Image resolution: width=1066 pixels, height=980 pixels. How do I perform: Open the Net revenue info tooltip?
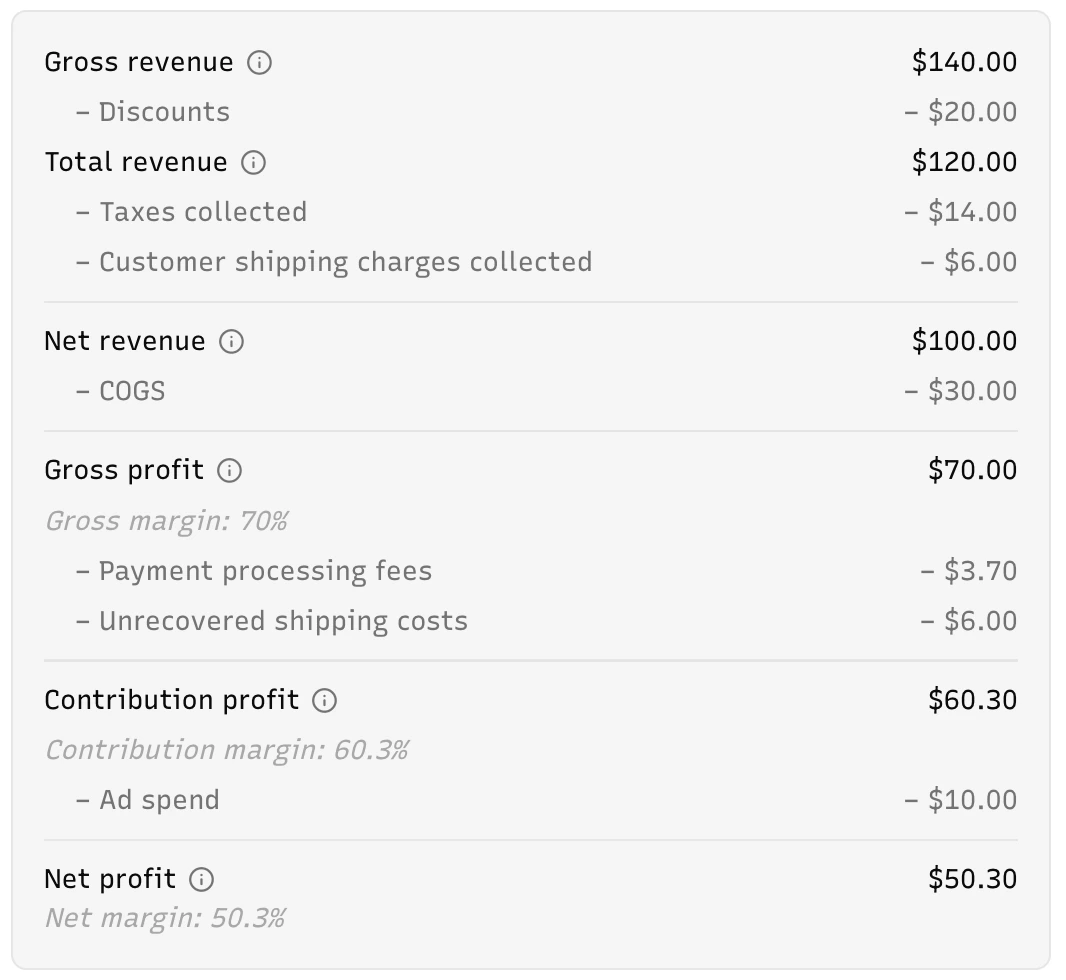coord(232,341)
